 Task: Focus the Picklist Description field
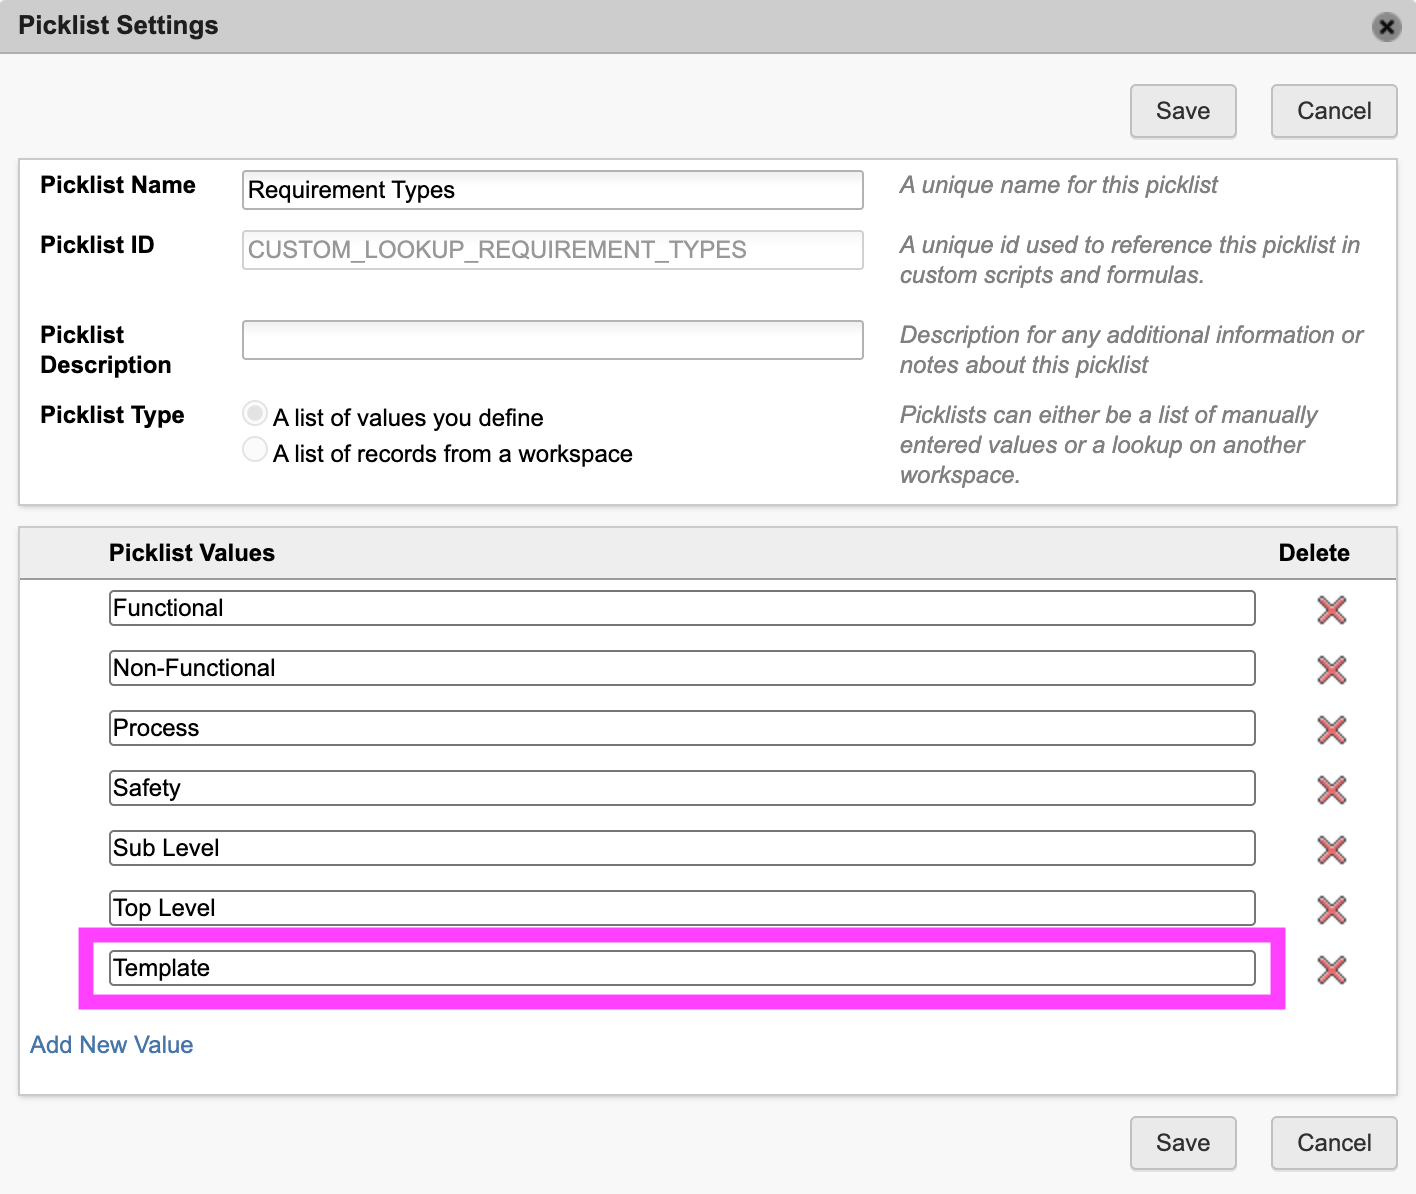click(553, 340)
